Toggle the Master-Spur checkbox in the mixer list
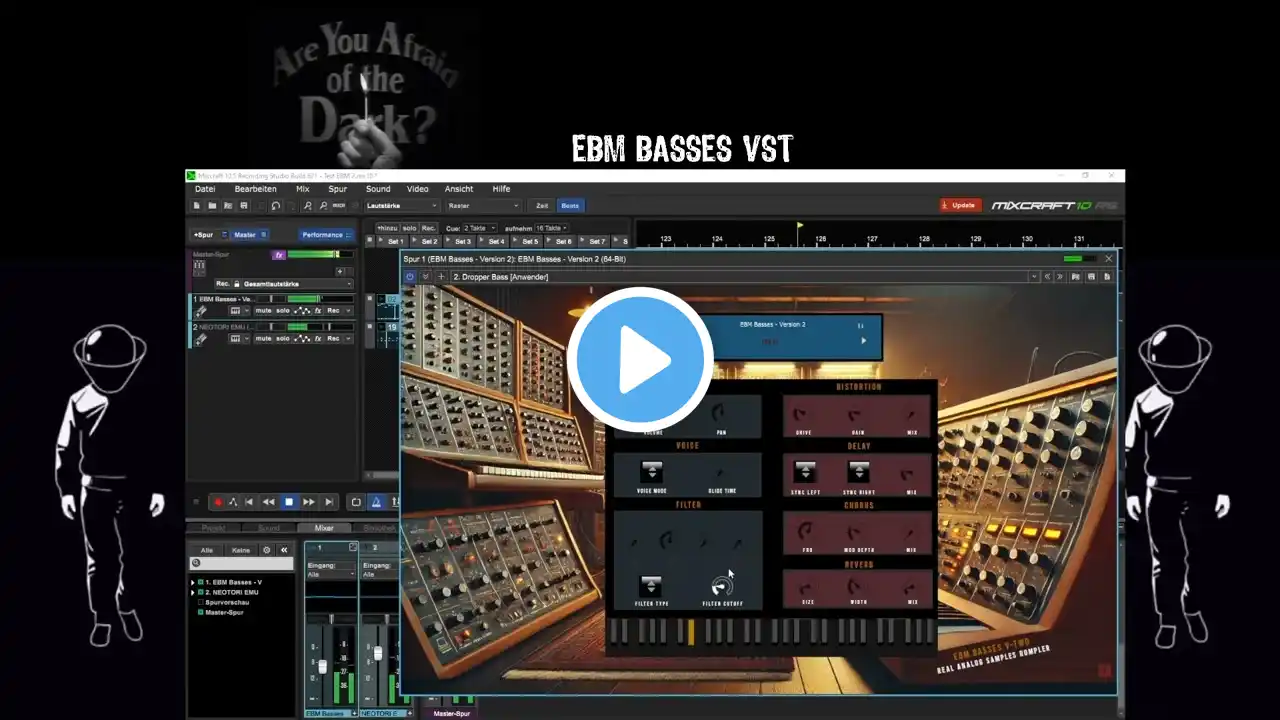Screen dimensions: 1280x720 coord(200,612)
